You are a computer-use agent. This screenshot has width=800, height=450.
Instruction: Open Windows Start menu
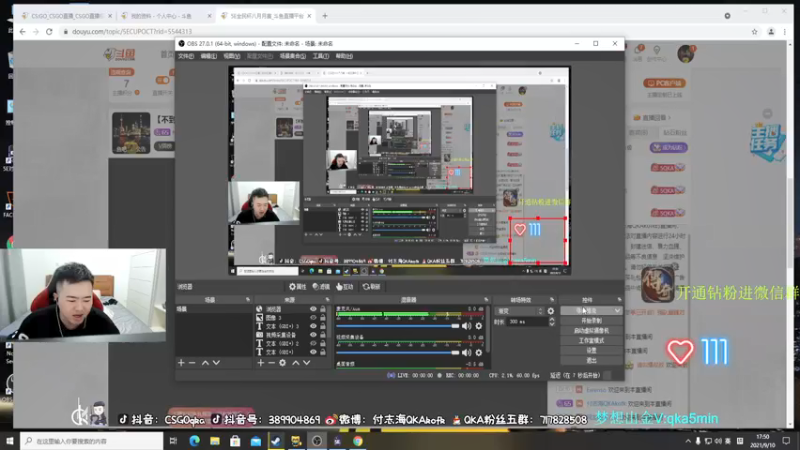pyautogui.click(x=10, y=441)
